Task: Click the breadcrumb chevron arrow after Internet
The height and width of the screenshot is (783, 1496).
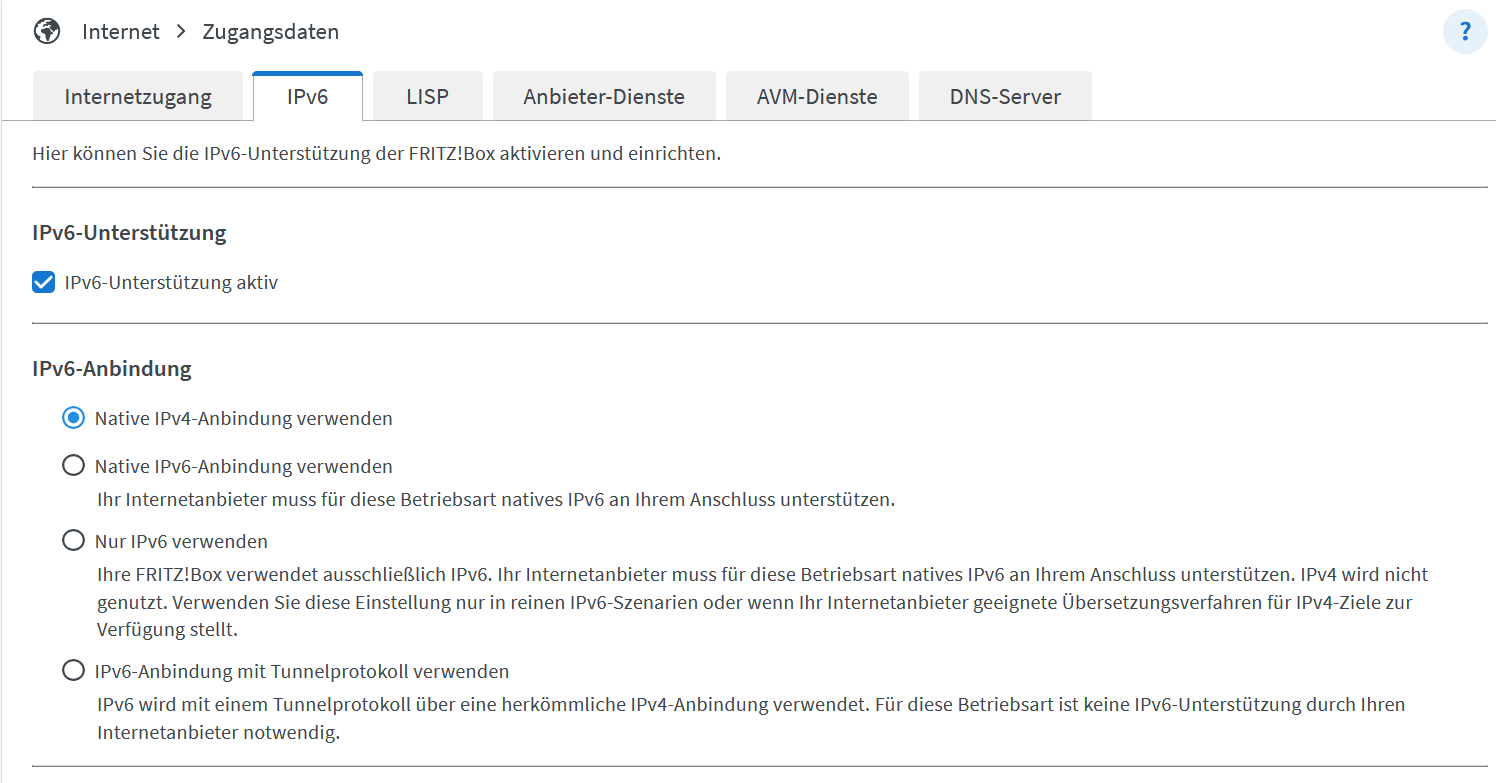Action: coord(181,31)
